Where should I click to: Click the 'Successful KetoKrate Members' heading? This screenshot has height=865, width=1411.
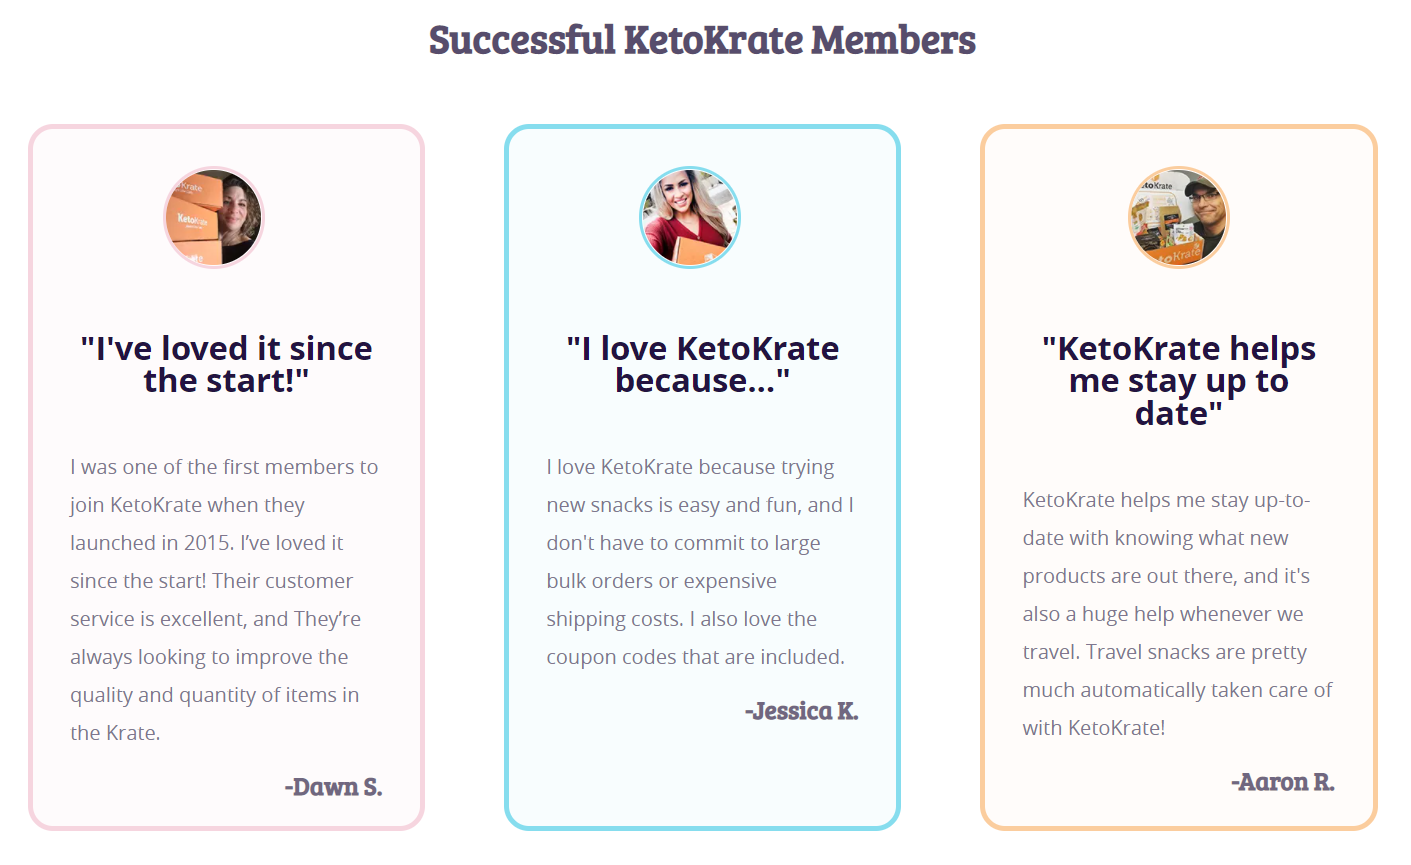point(702,40)
